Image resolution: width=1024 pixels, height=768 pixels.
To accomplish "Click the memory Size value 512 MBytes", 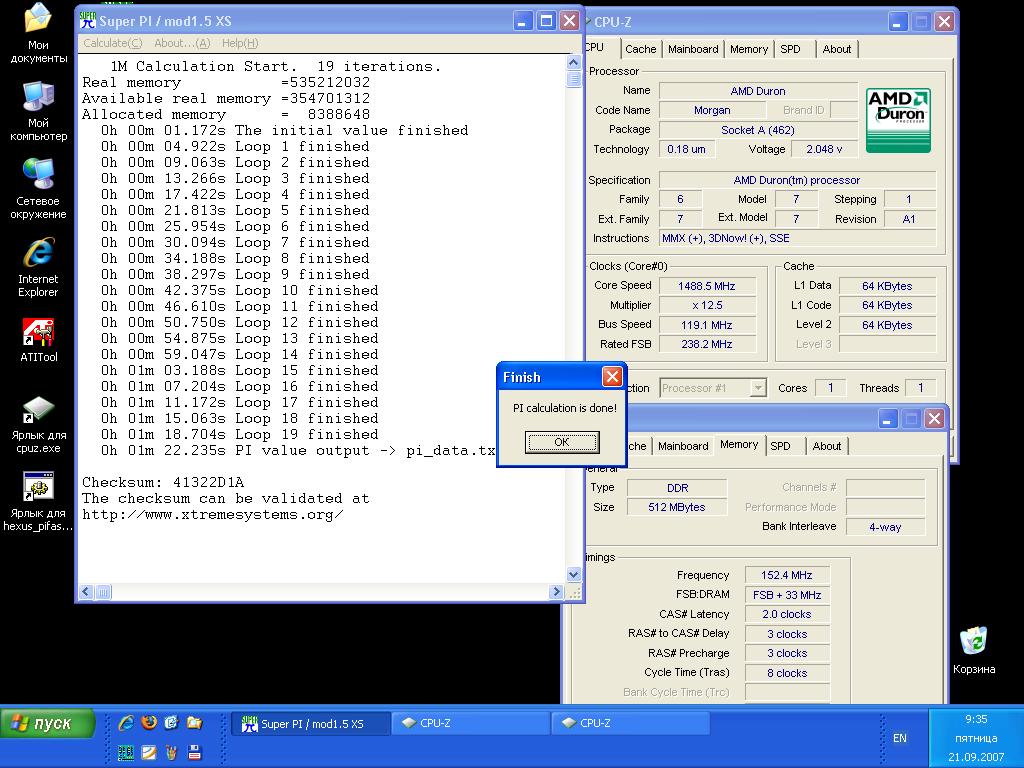I will coord(677,507).
